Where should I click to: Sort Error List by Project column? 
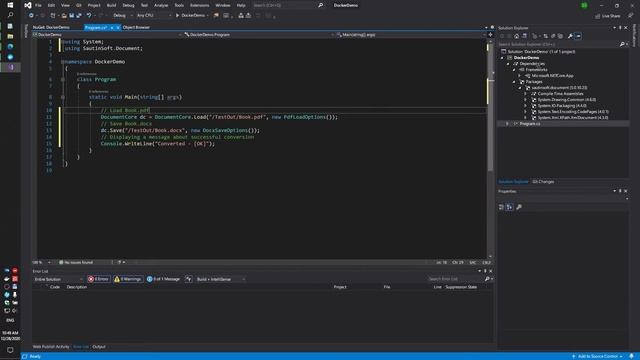[340, 287]
